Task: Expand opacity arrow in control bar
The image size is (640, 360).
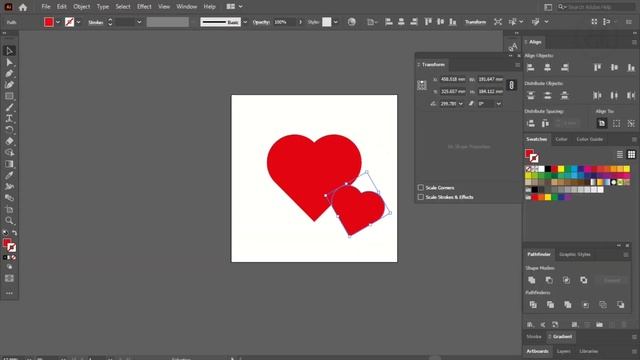Action: click(300, 22)
